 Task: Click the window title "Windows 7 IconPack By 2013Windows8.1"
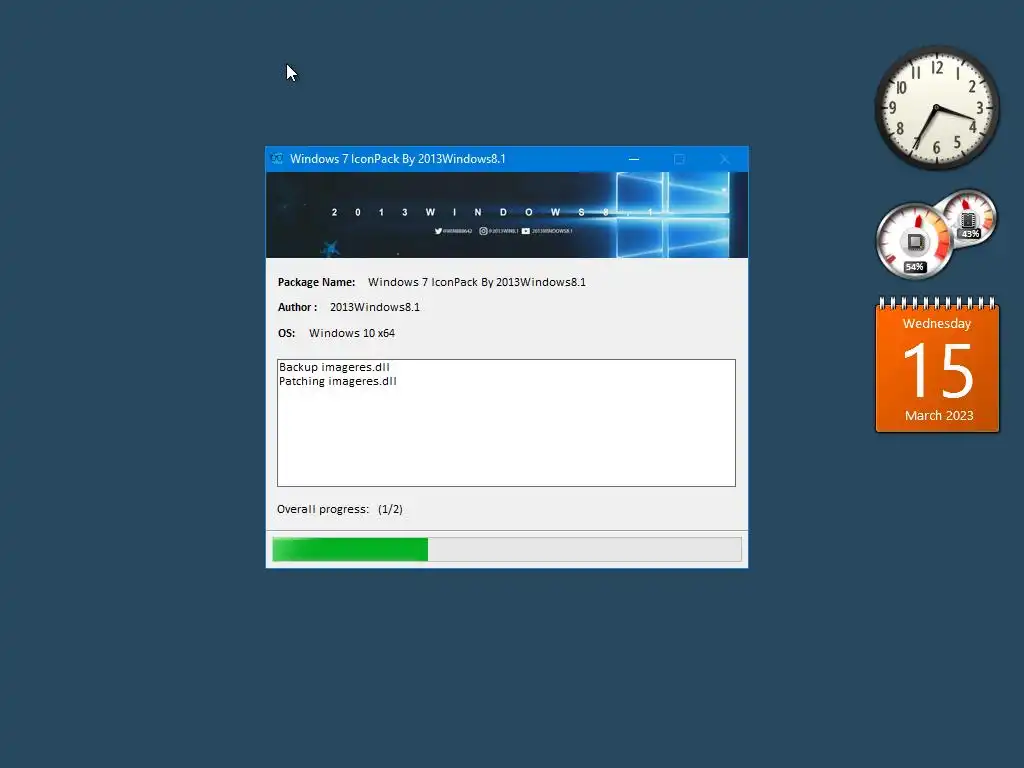click(x=398, y=159)
